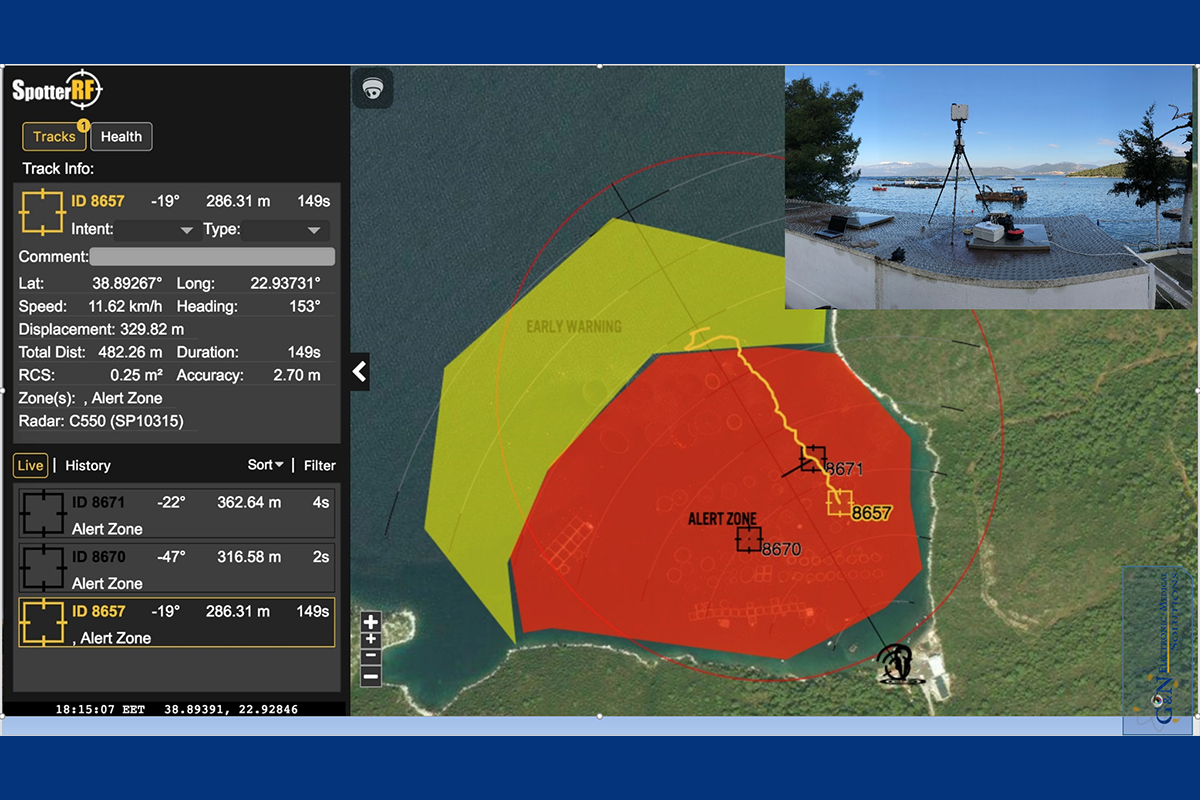This screenshot has width=1200, height=800.
Task: Open the Sort dropdown menu
Action: pyautogui.click(x=265, y=465)
